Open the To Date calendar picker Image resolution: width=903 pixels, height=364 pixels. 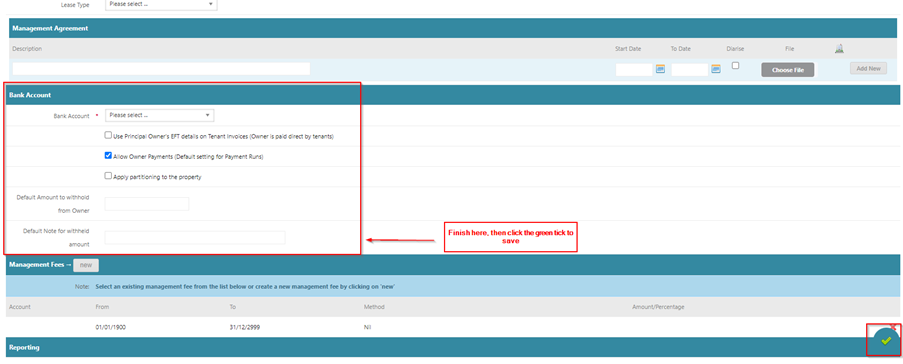tap(716, 69)
